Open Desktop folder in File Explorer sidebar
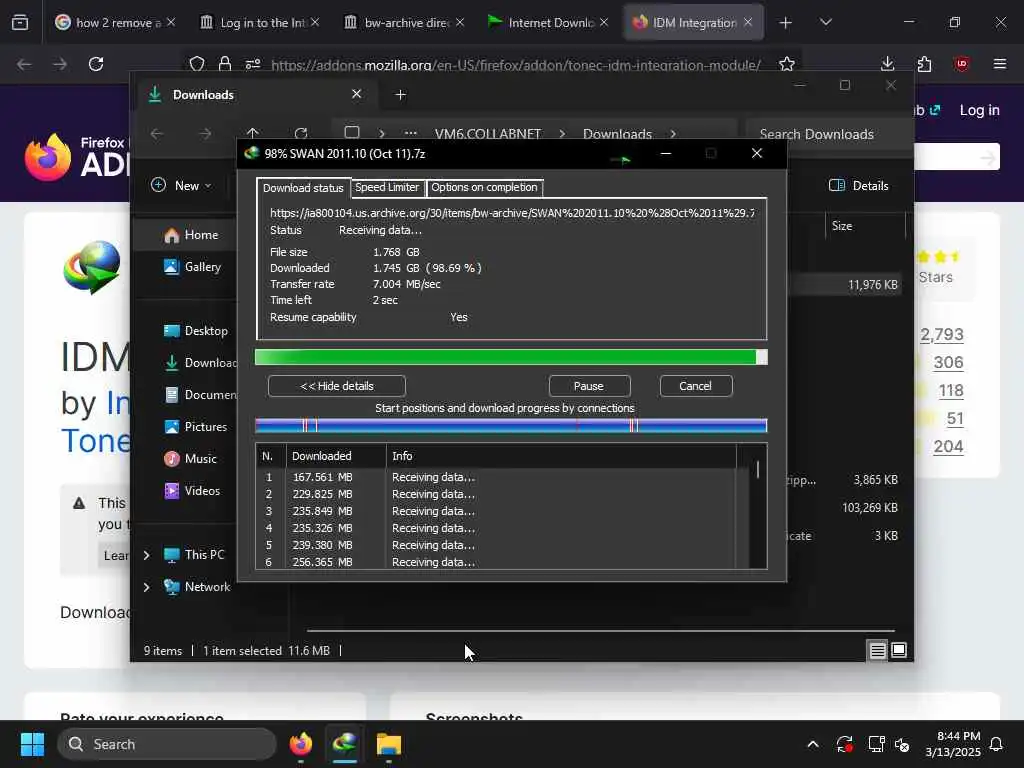Viewport: 1024px width, 768px height. [195, 331]
